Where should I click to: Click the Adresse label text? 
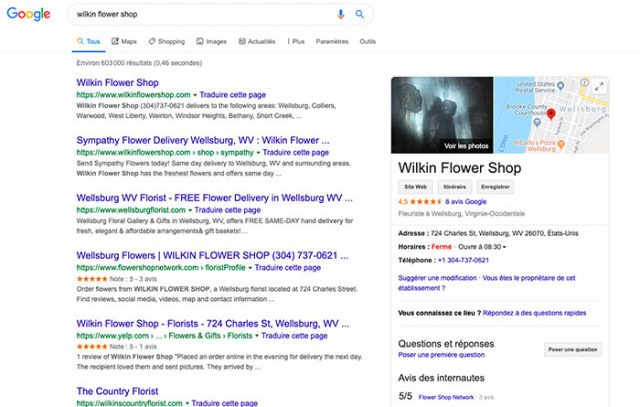click(413, 234)
